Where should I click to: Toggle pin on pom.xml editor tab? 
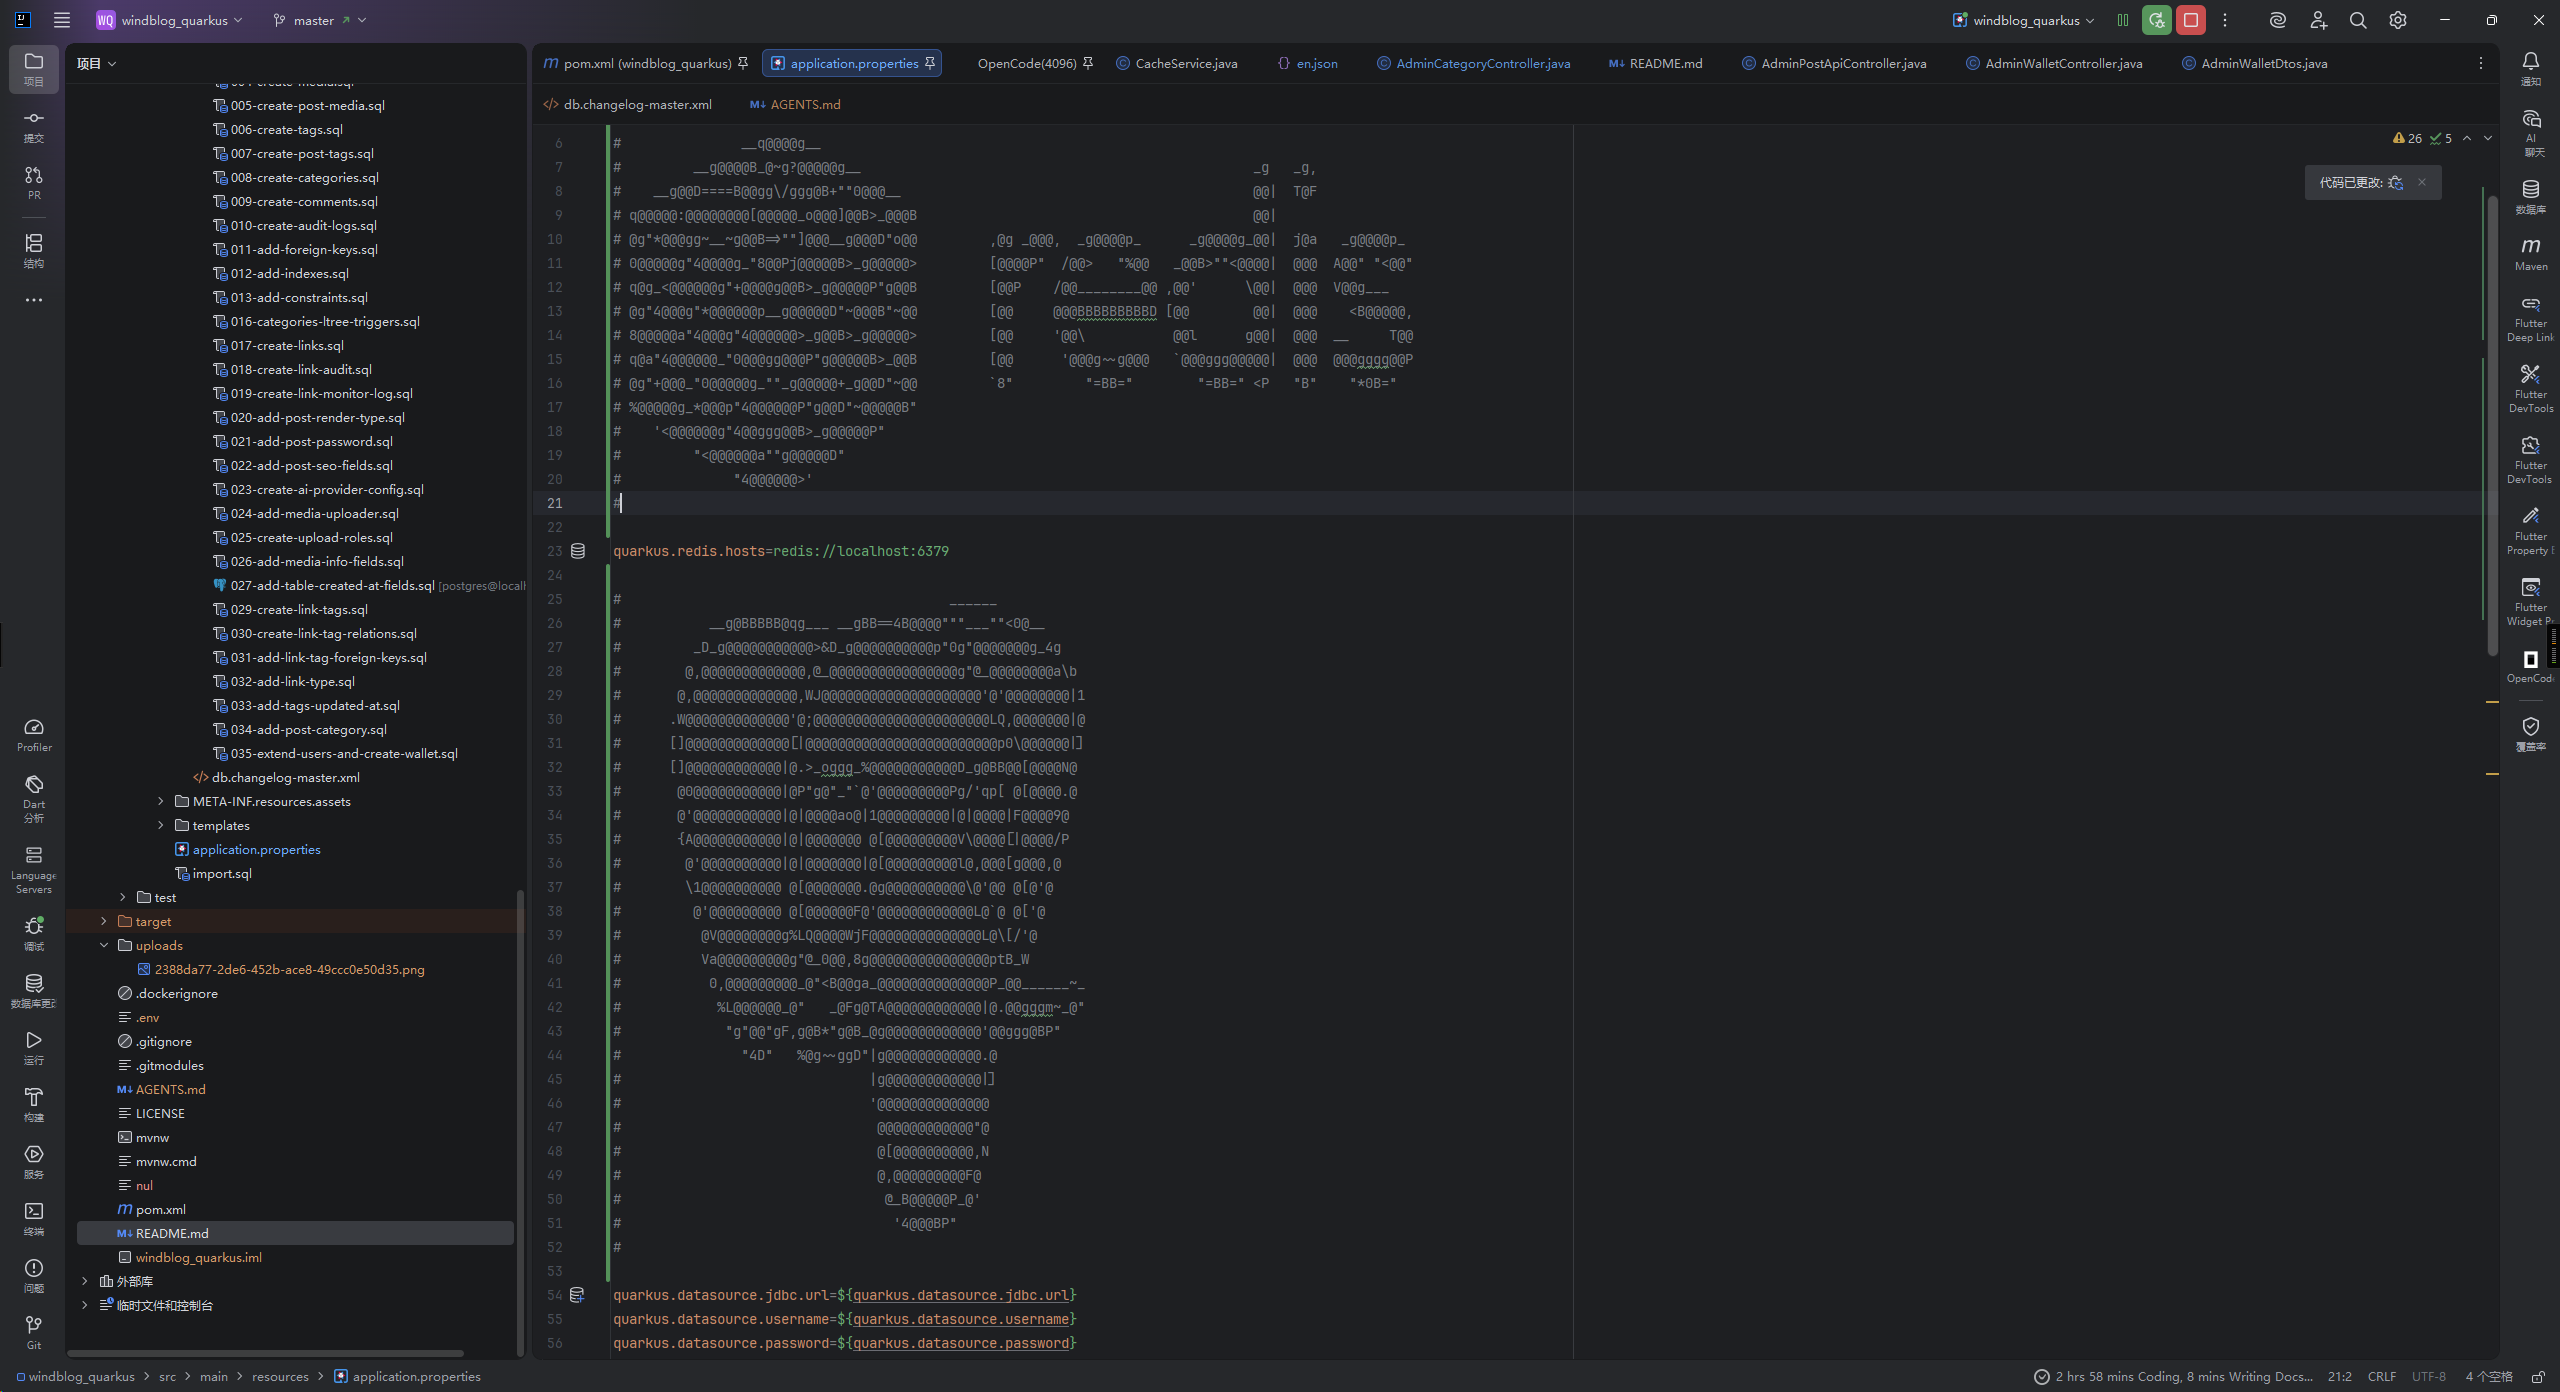point(743,63)
